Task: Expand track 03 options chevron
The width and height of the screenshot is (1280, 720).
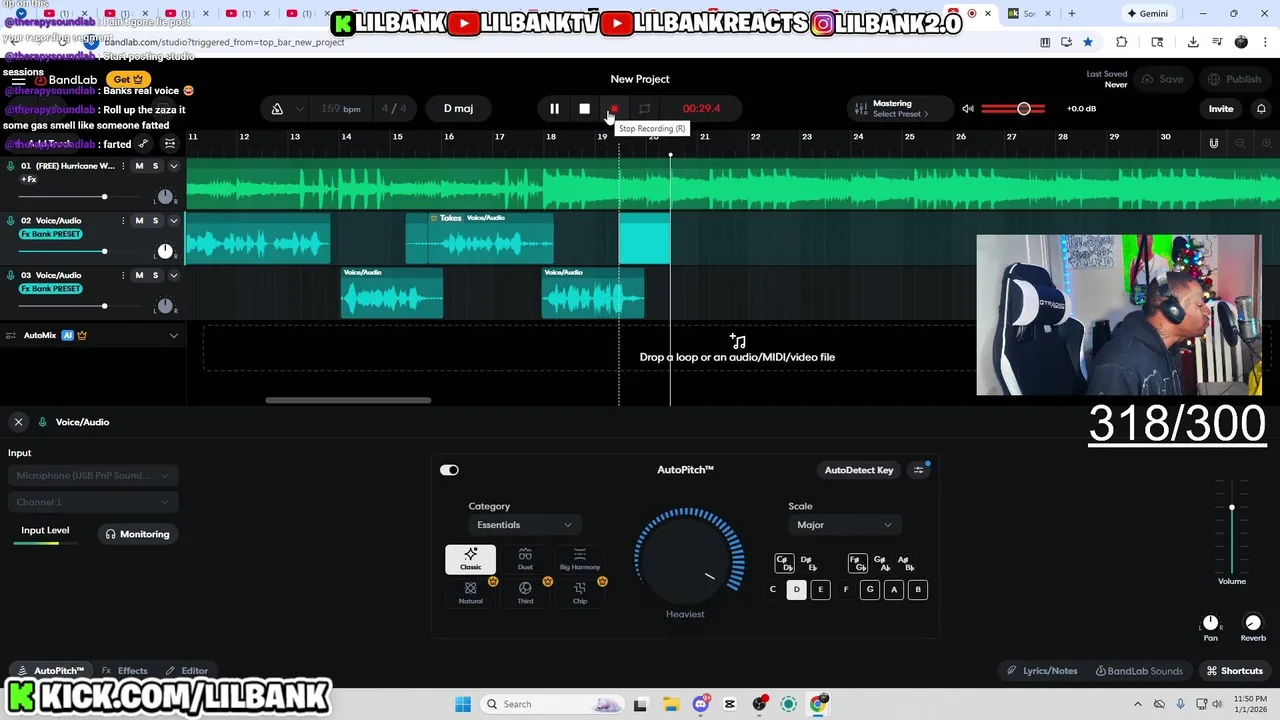Action: click(x=173, y=275)
